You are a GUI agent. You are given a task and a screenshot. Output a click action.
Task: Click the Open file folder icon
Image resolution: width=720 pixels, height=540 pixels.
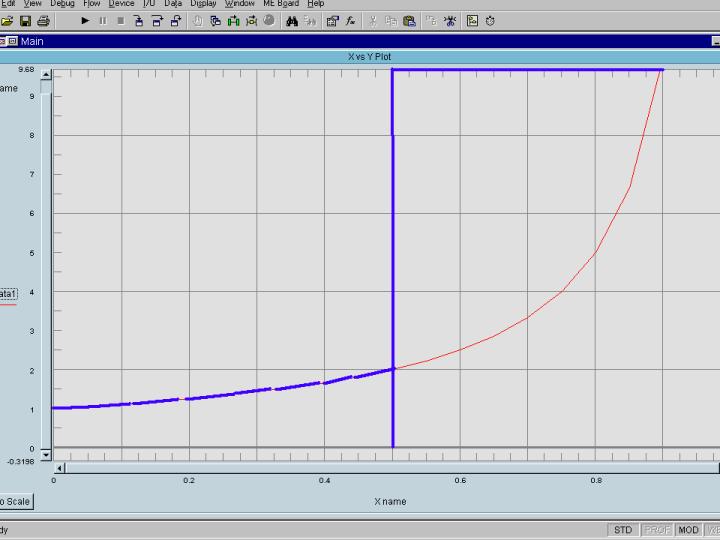6,20
